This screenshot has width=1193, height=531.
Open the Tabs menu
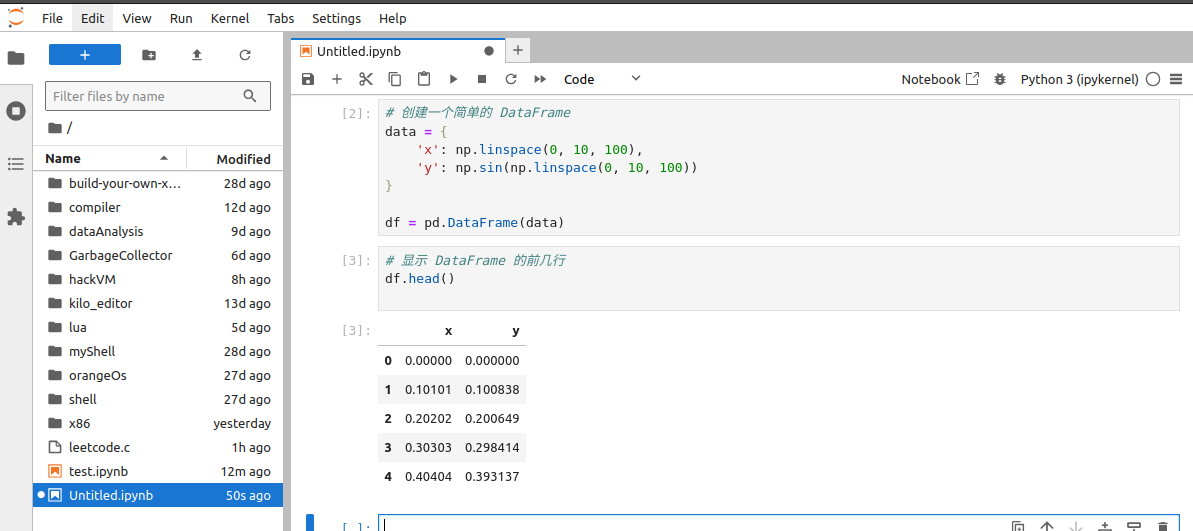click(x=281, y=18)
